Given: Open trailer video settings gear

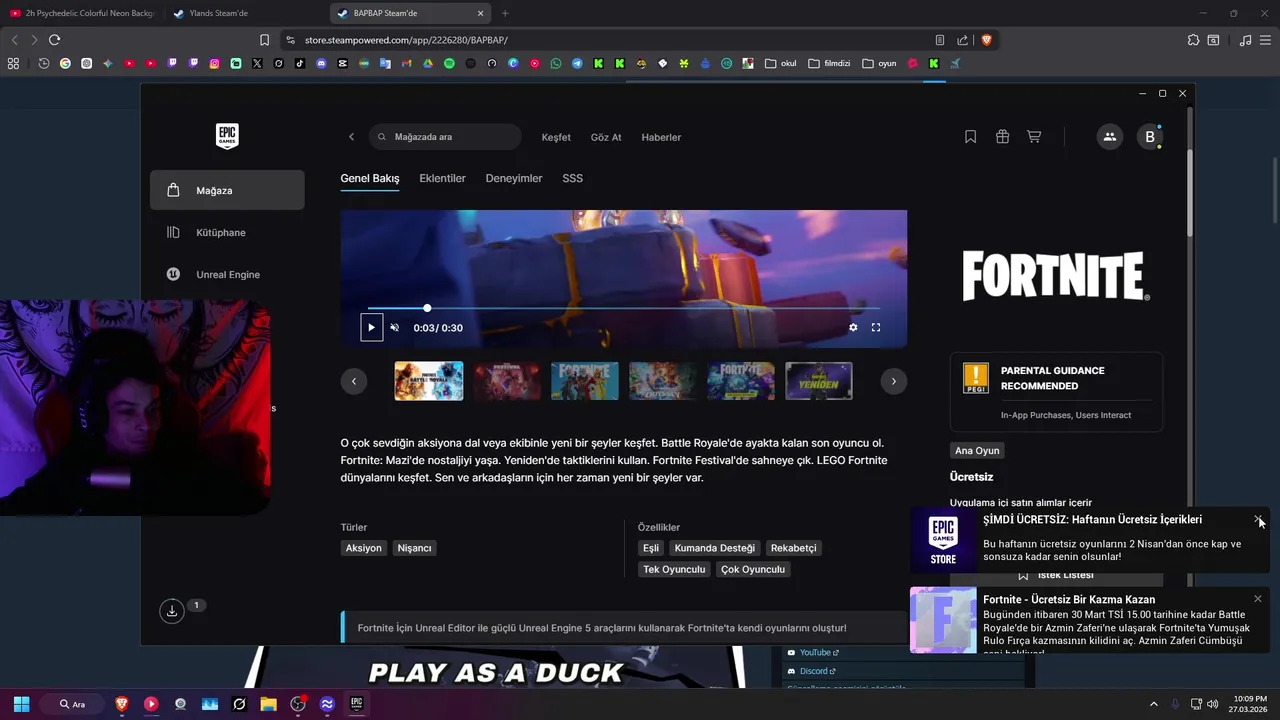Looking at the screenshot, I should coord(853,327).
